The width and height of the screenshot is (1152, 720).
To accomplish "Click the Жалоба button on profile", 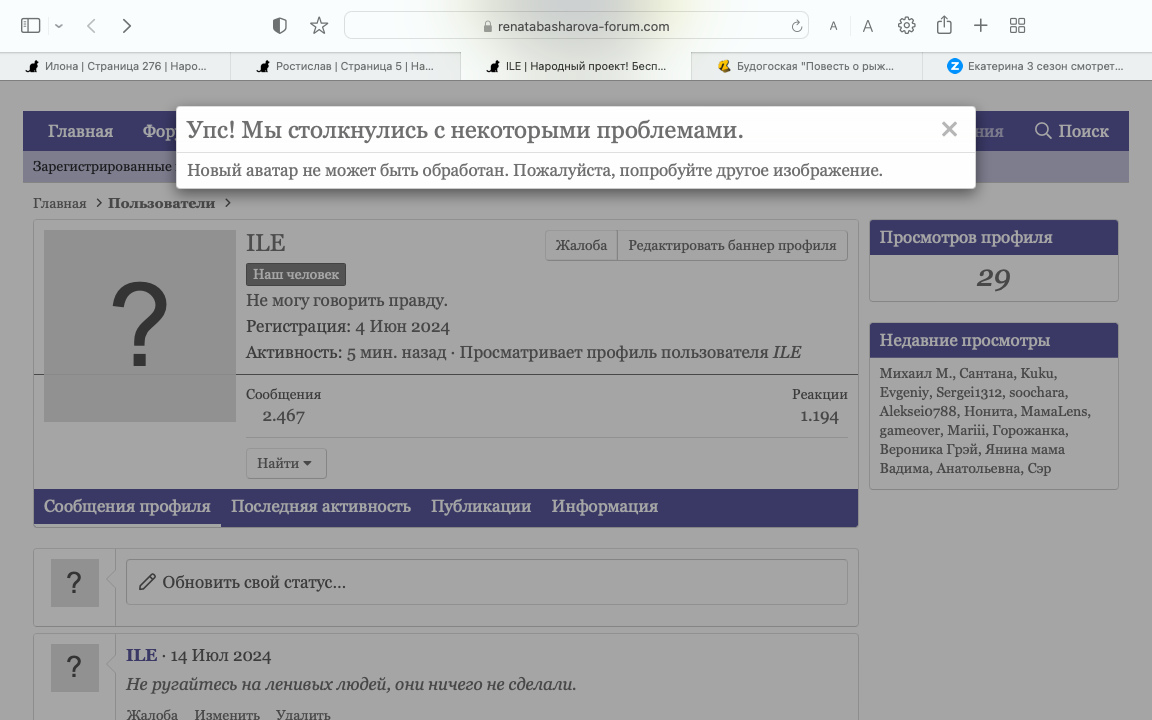I will pos(581,245).
